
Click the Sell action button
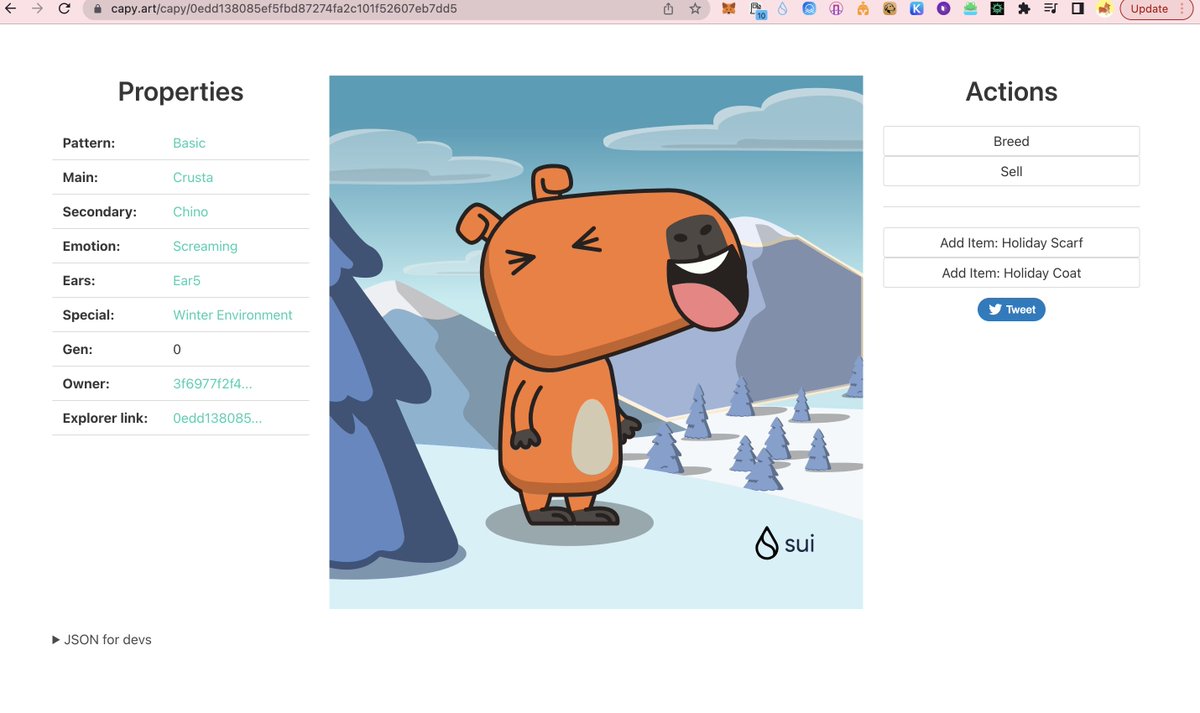(1011, 171)
